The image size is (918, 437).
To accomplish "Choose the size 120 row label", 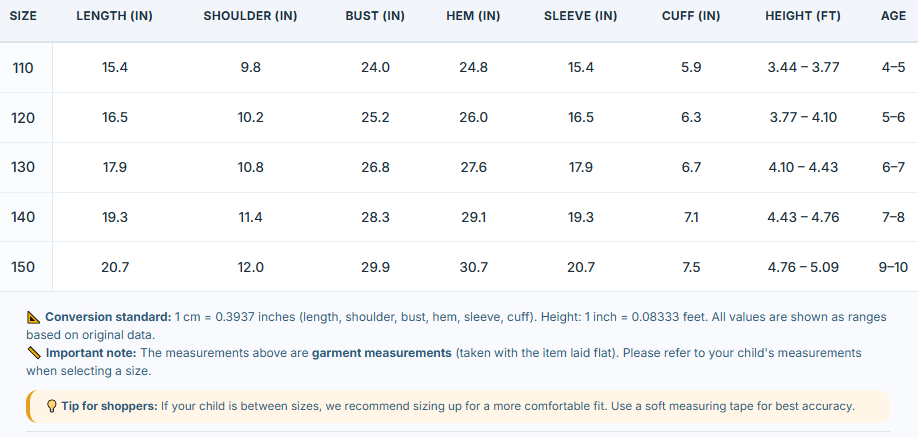I will [23, 118].
